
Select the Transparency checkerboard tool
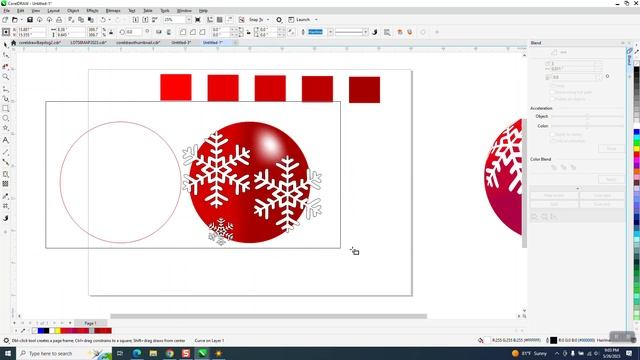coord(5,184)
